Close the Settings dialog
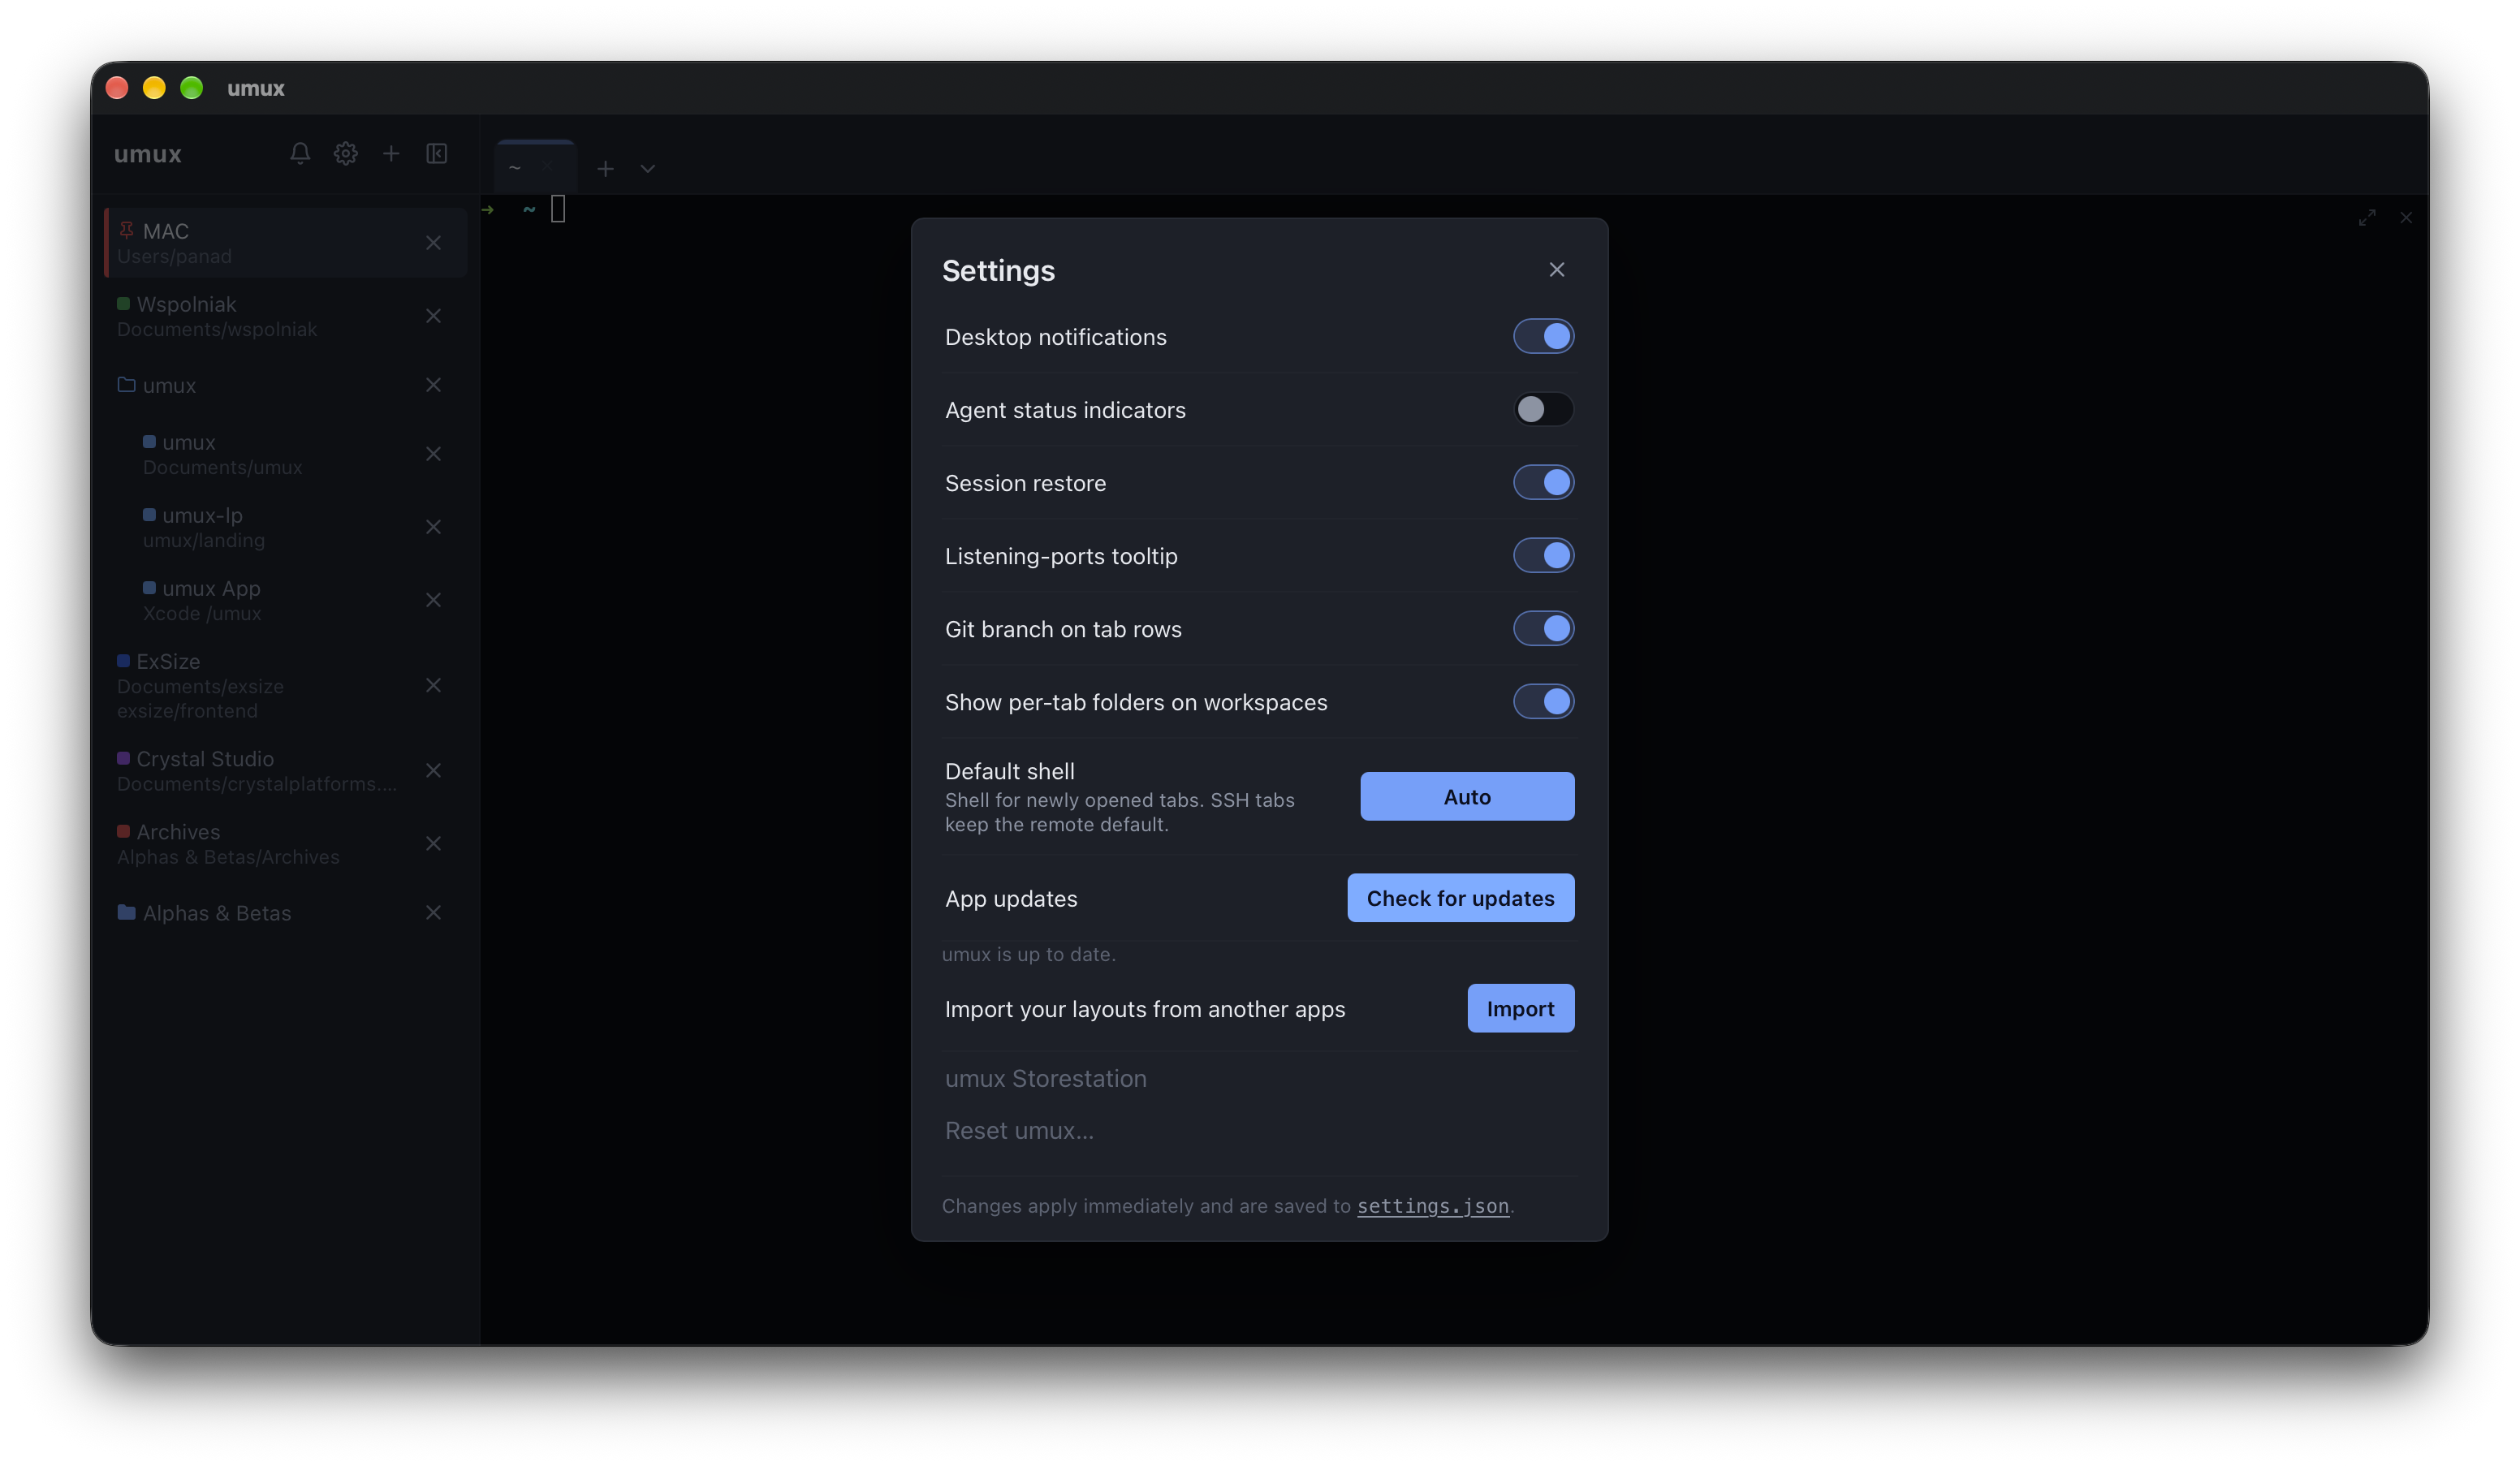 click(1557, 270)
